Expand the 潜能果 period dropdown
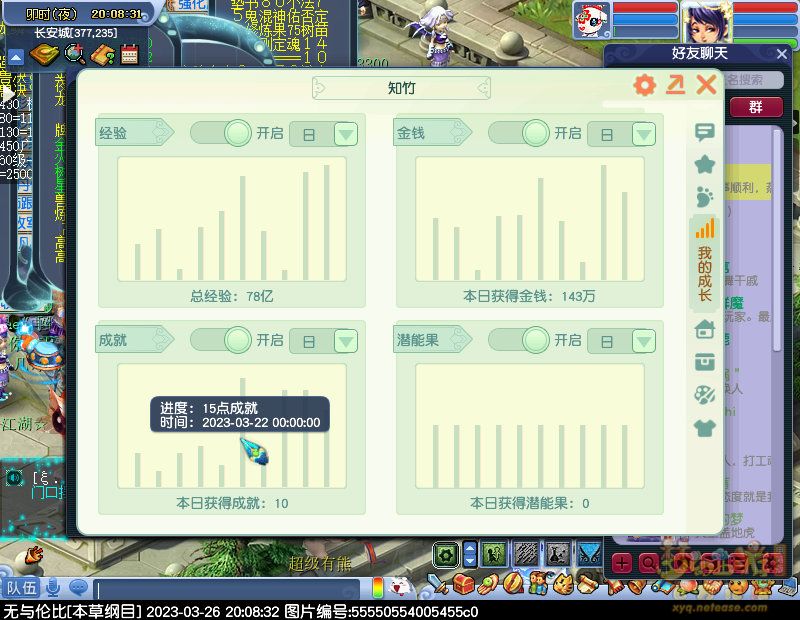The image size is (800, 620). (x=643, y=341)
